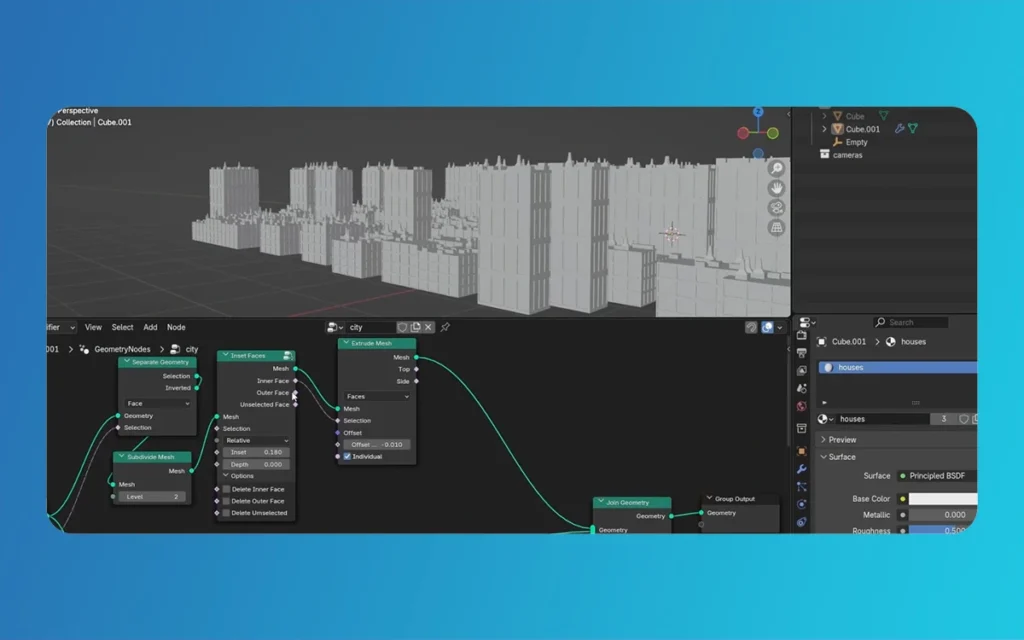Collapse the Separate Geometry node
The height and width of the screenshot is (640, 1024).
127,362
